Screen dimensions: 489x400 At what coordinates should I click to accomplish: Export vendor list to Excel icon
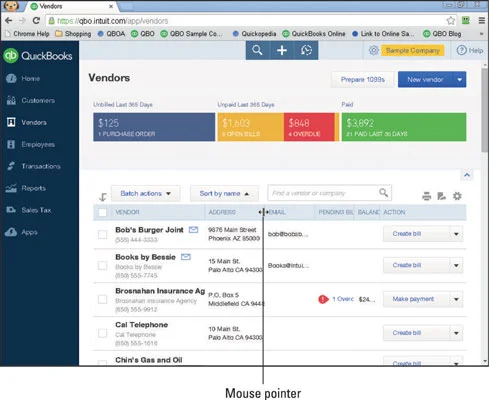pos(442,196)
